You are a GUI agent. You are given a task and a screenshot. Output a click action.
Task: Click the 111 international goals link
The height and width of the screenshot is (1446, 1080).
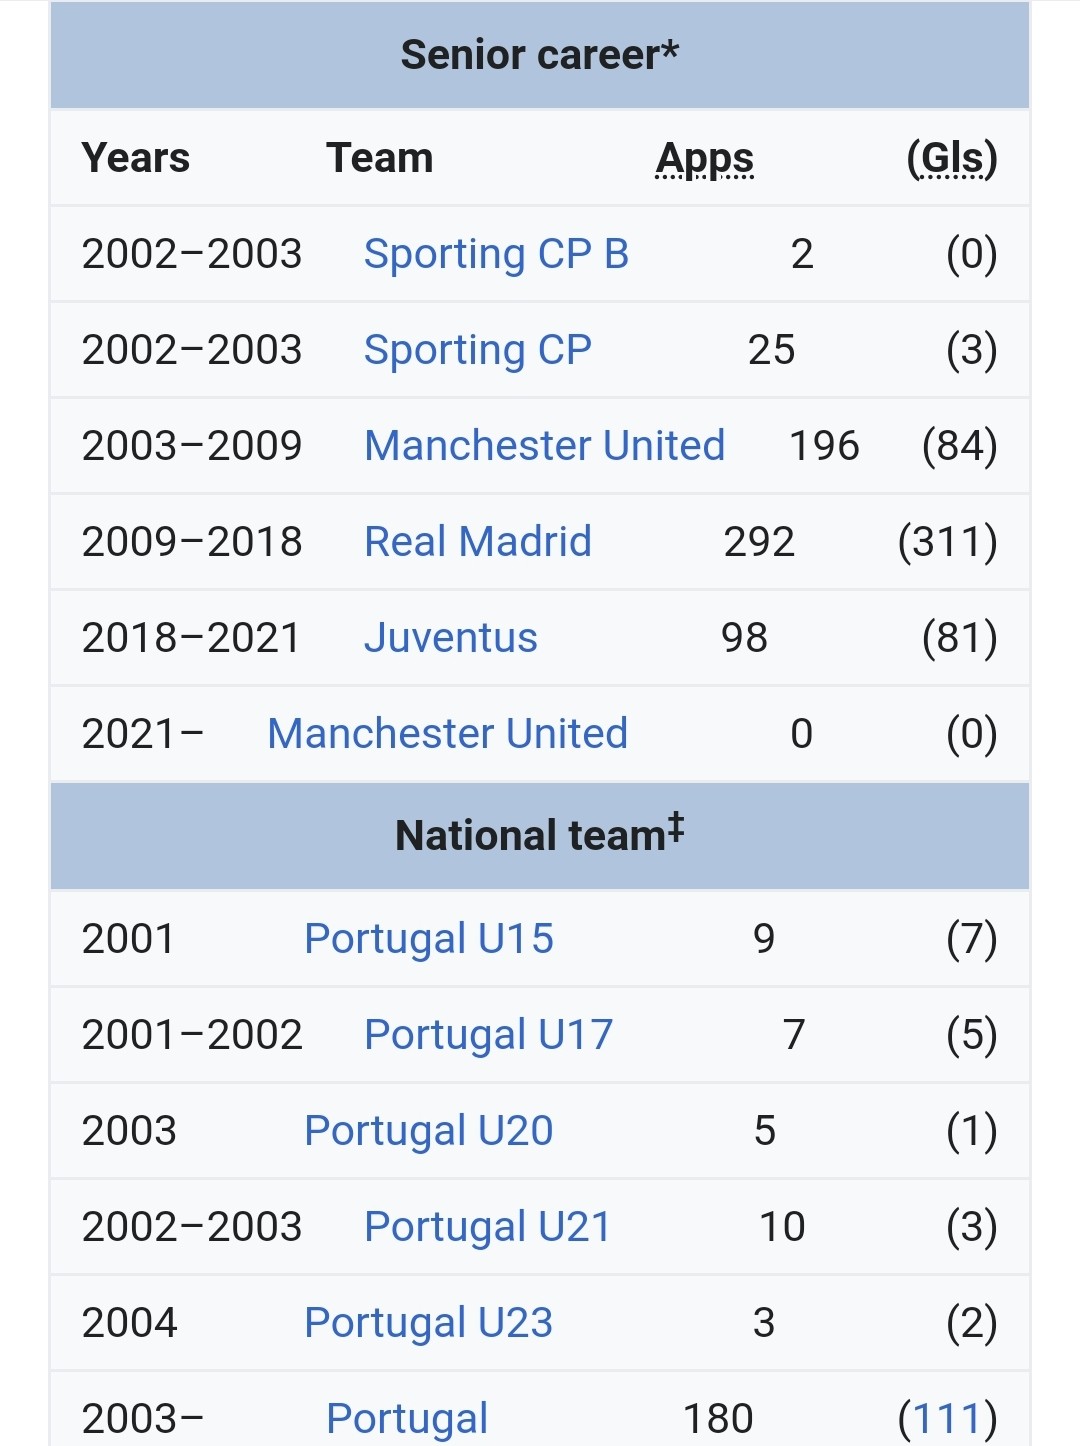click(946, 1419)
